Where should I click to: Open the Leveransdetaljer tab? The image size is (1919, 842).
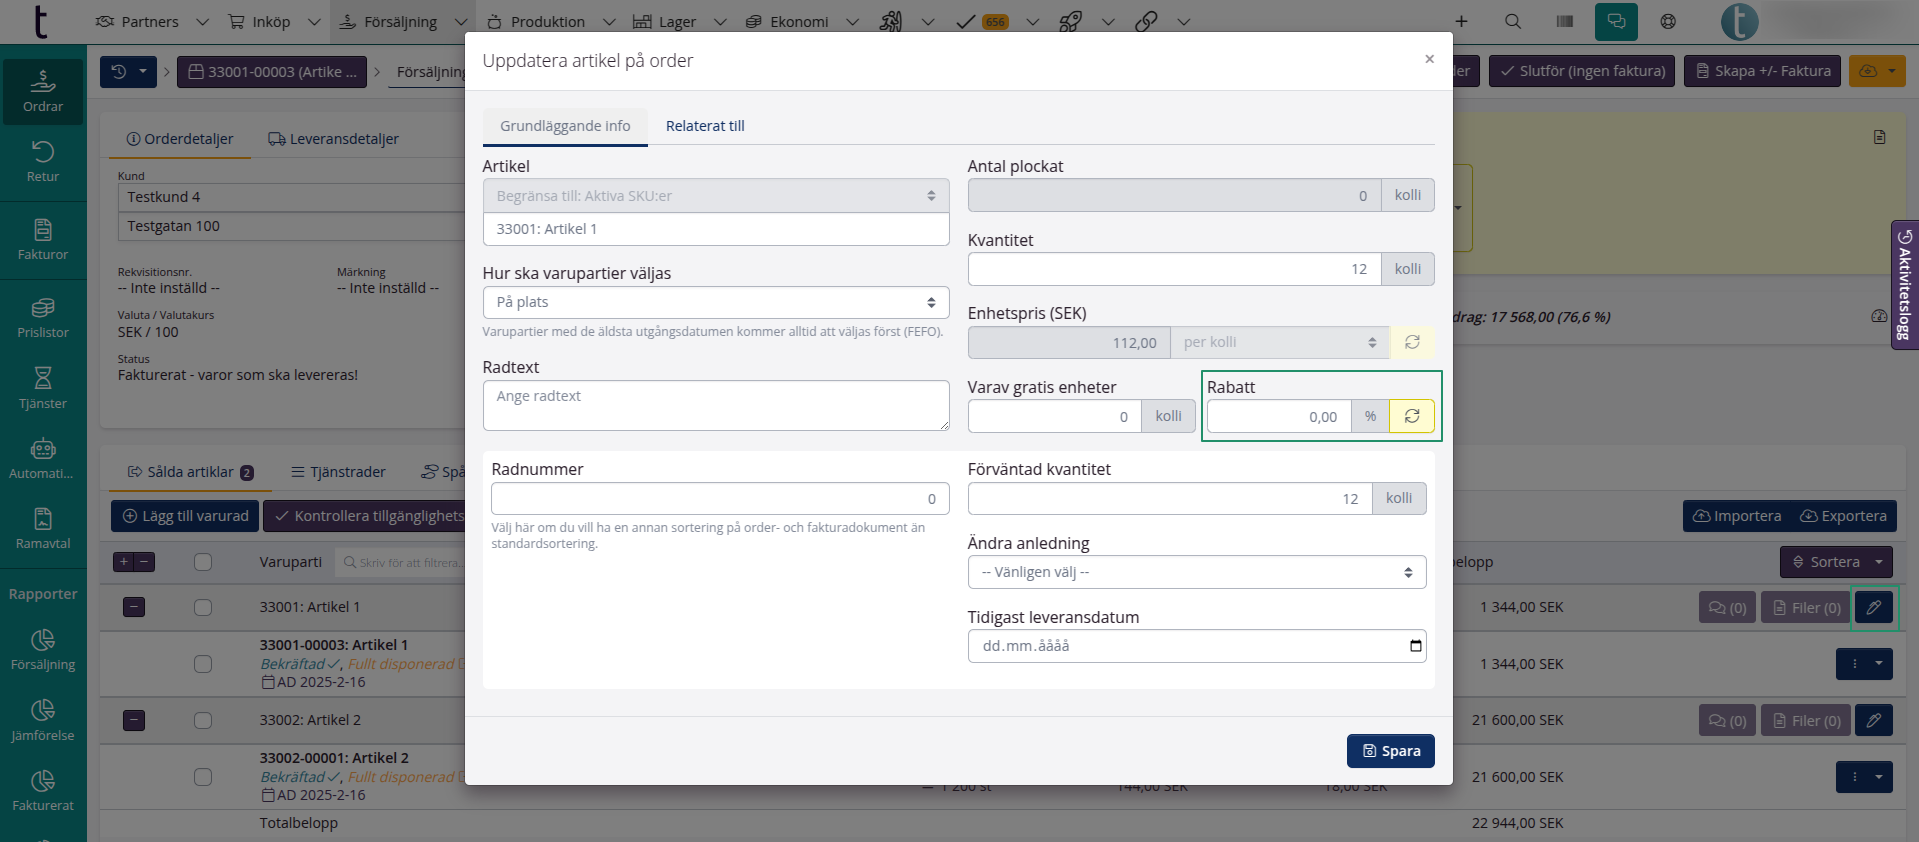tap(333, 139)
